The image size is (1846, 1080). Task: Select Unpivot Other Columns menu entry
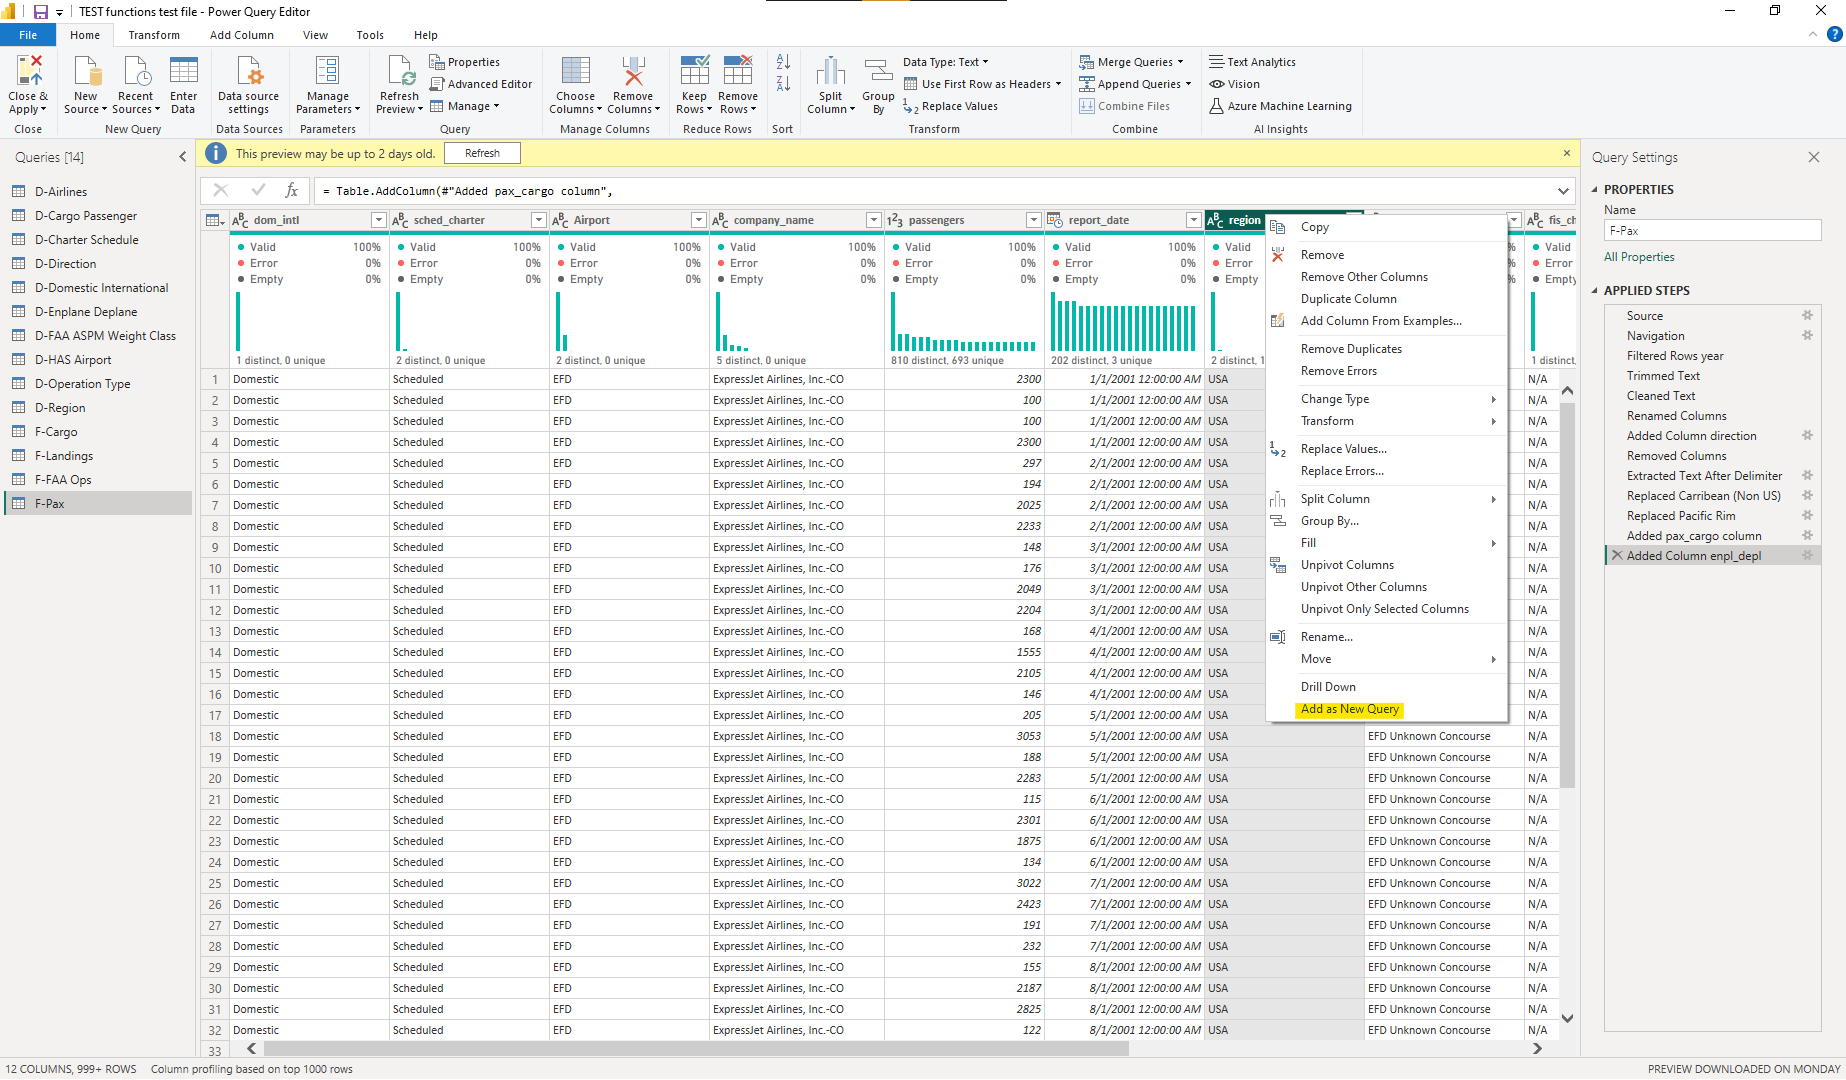tap(1363, 587)
